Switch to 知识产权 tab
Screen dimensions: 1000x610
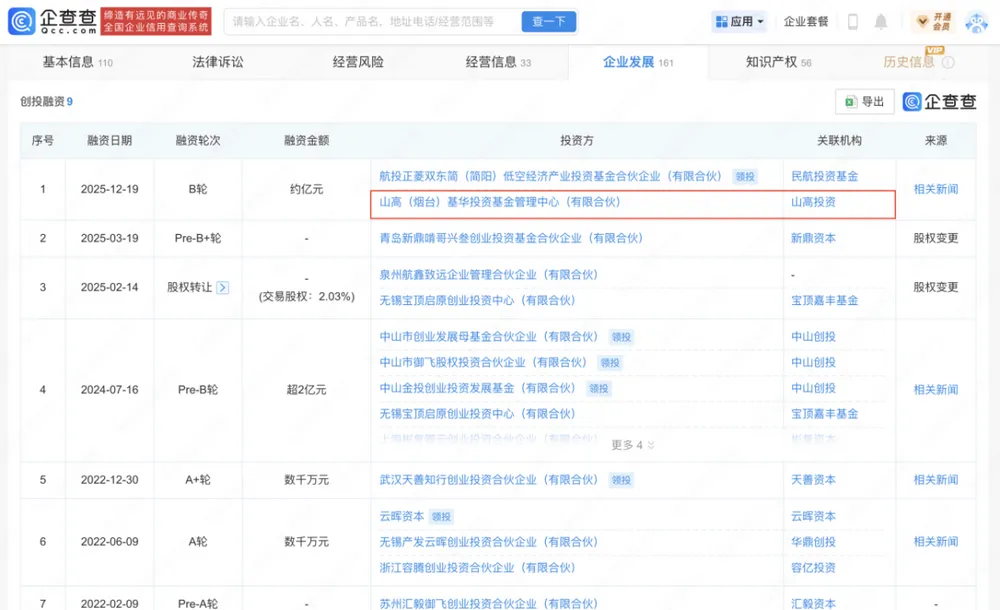(779, 62)
